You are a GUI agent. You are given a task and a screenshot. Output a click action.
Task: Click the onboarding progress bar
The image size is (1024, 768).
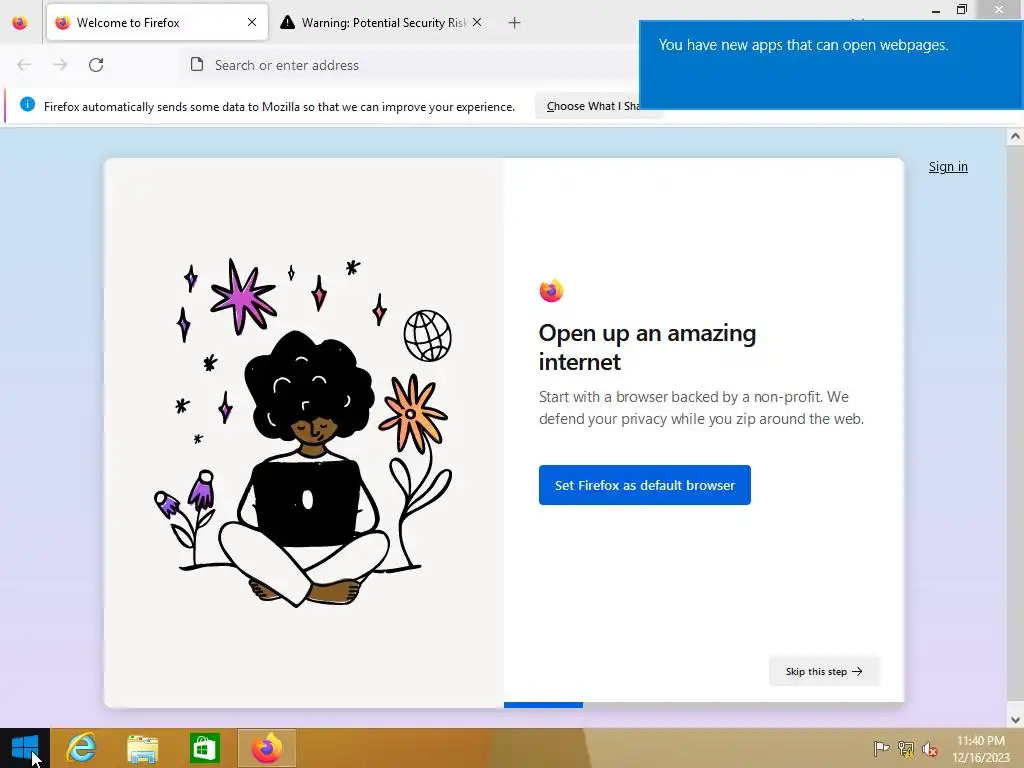click(x=704, y=705)
